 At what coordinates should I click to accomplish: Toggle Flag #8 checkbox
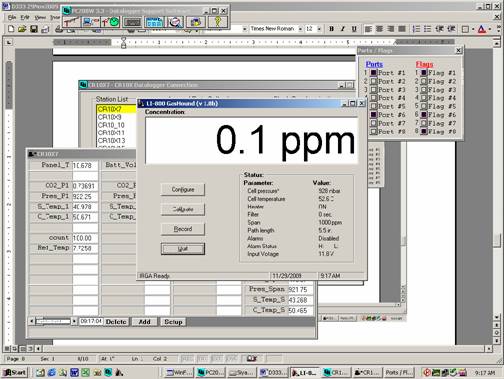pyautogui.click(x=424, y=131)
